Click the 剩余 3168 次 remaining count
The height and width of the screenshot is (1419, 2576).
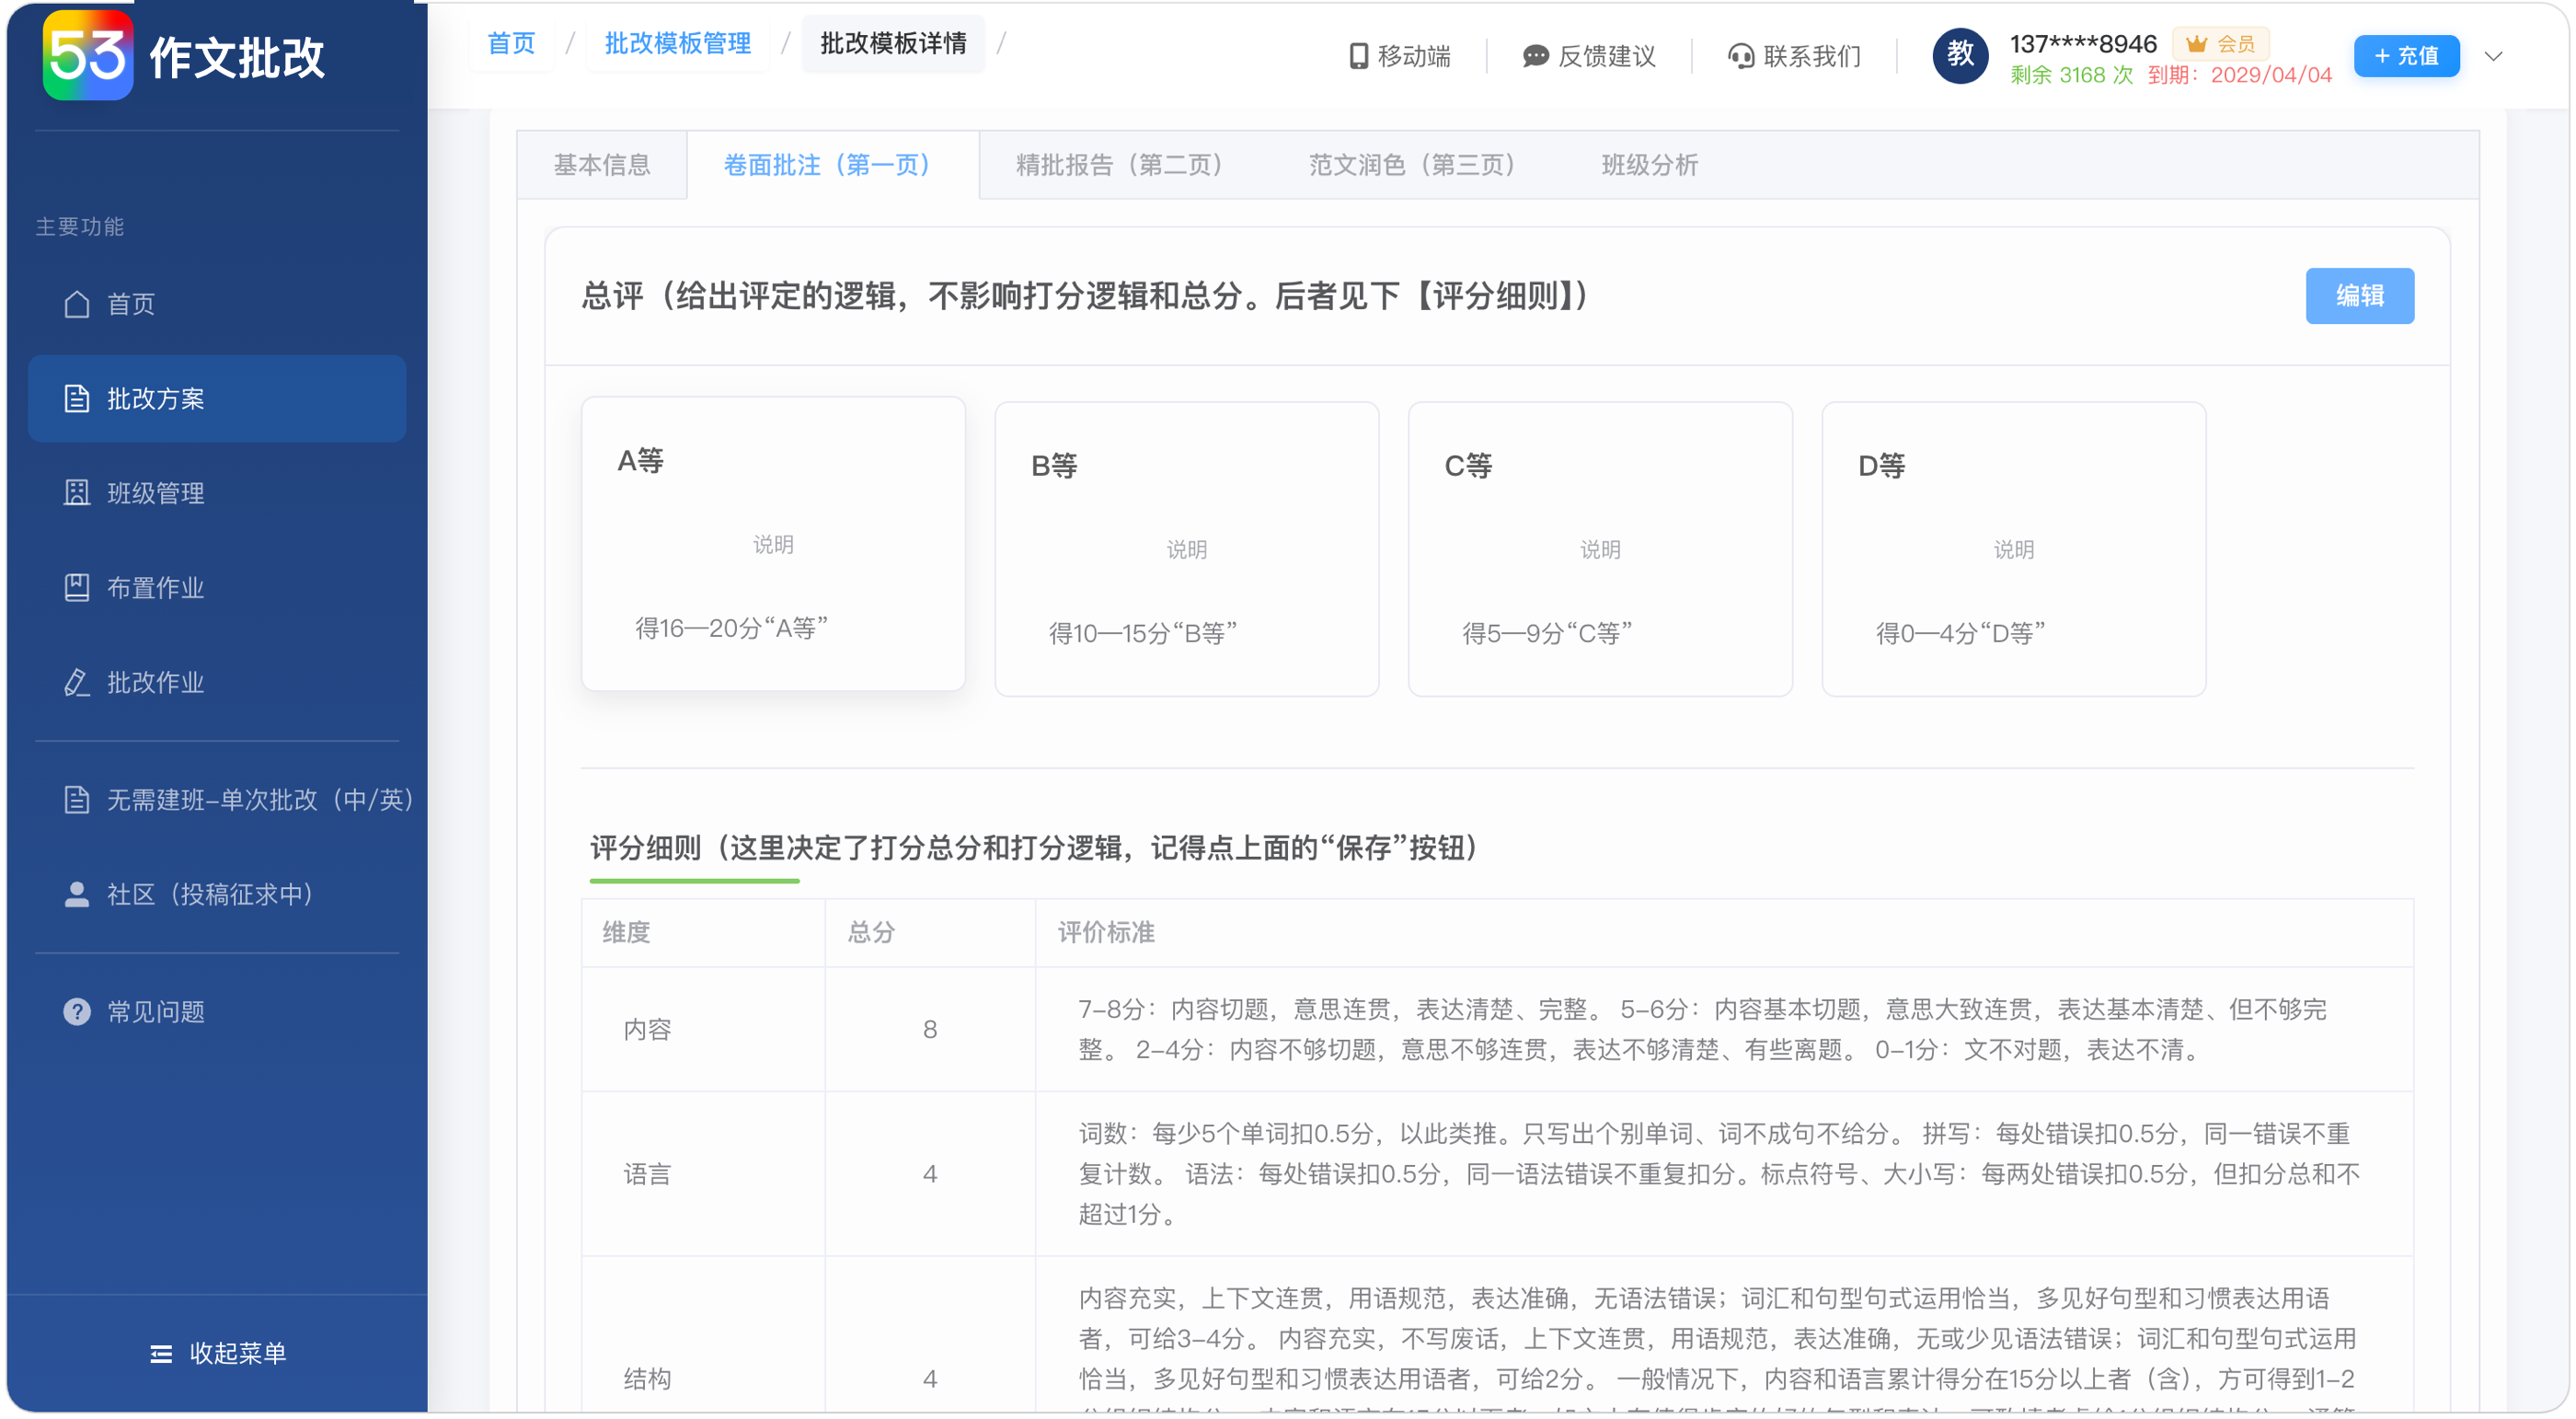(2071, 75)
